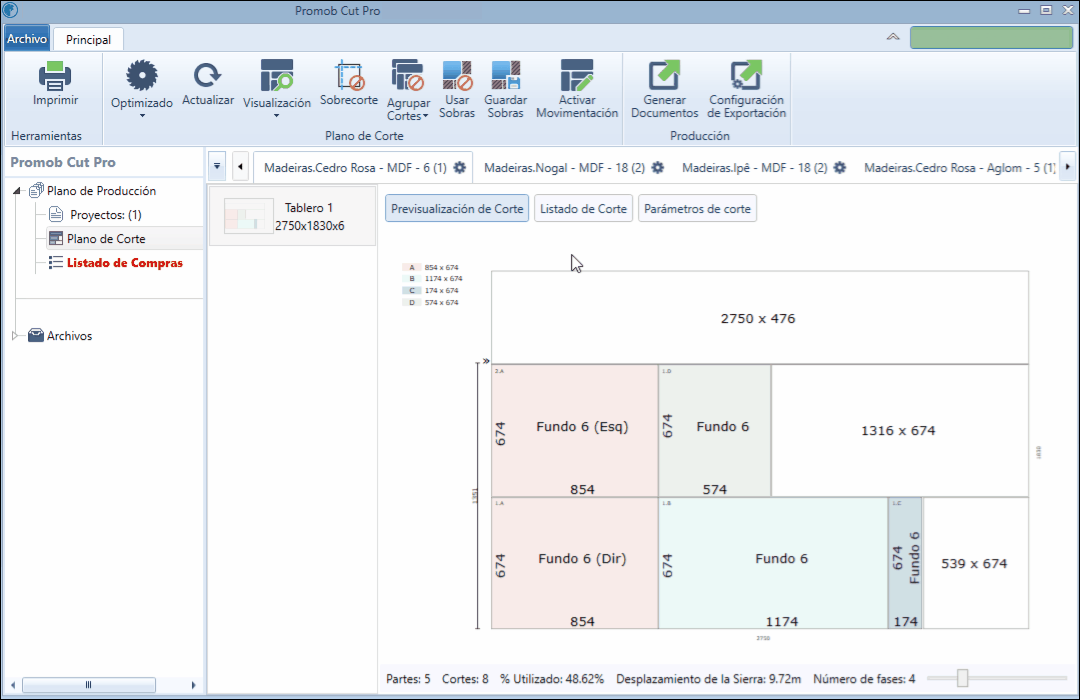Select the 1316 x 674 leftover area
Screen dimensions: 1080x700
(900, 431)
